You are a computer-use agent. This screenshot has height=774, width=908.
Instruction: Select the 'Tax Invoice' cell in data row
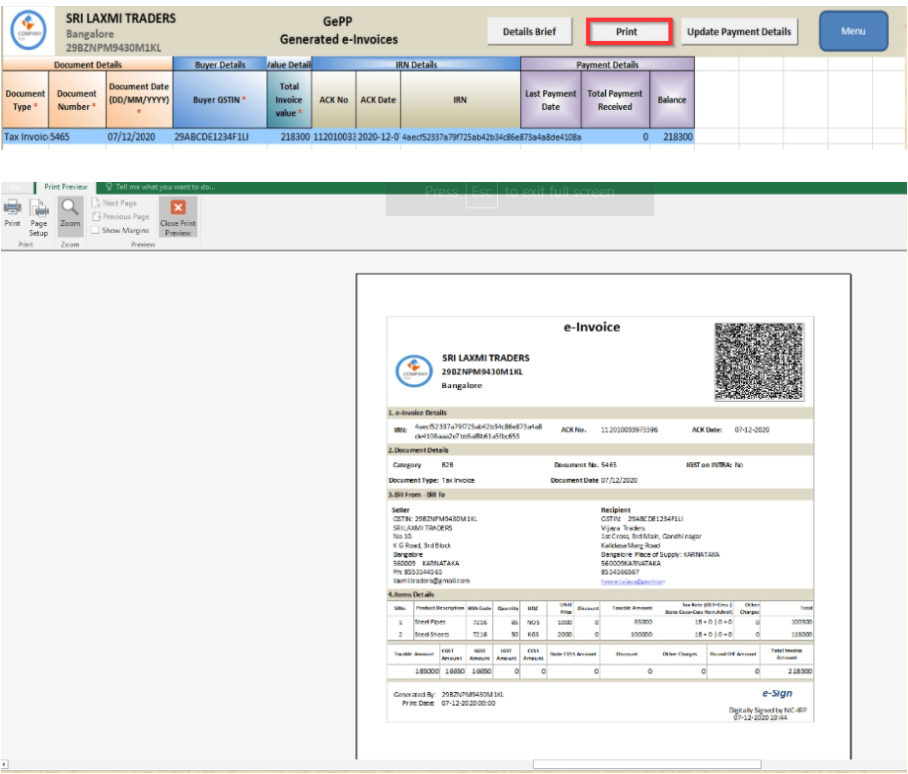[x=25, y=137]
